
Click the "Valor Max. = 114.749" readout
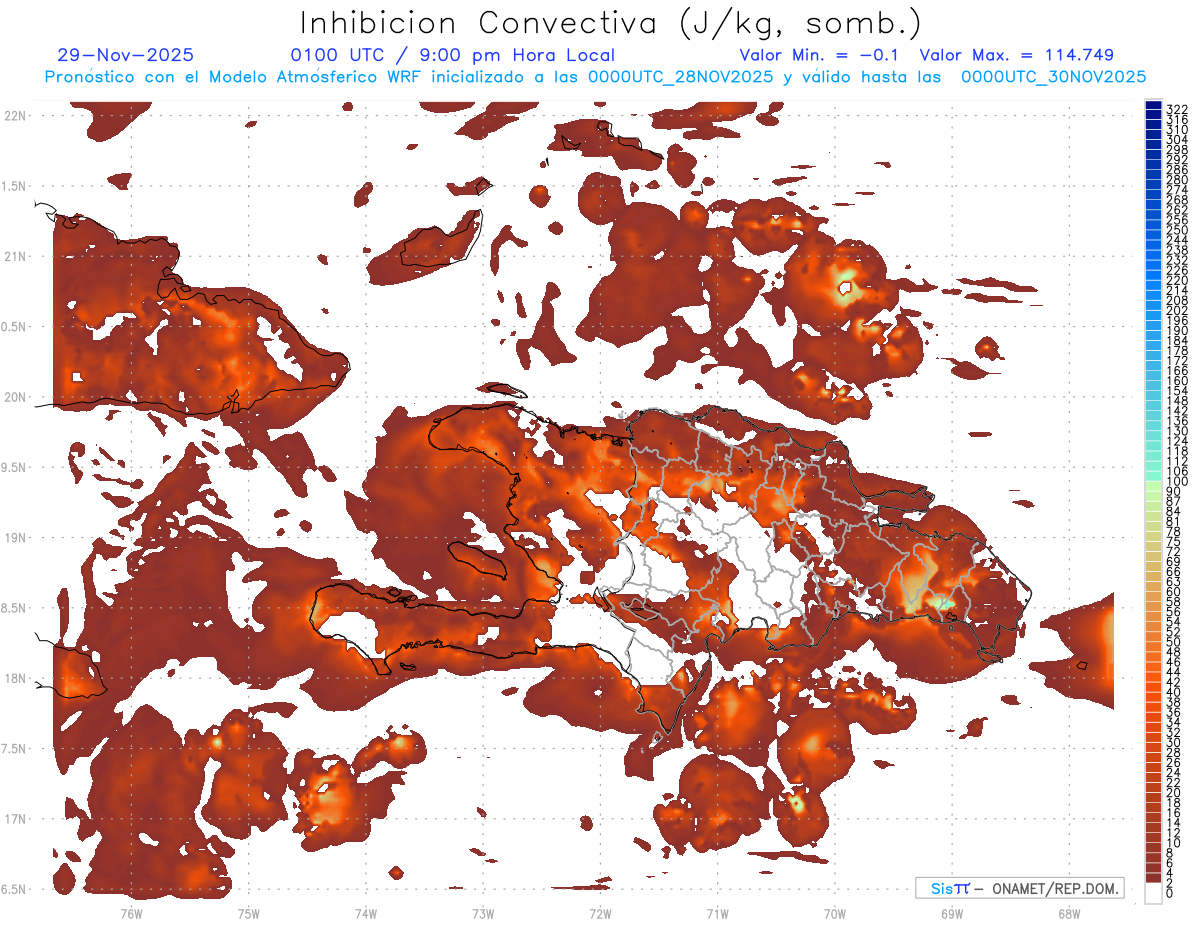click(x=1016, y=55)
